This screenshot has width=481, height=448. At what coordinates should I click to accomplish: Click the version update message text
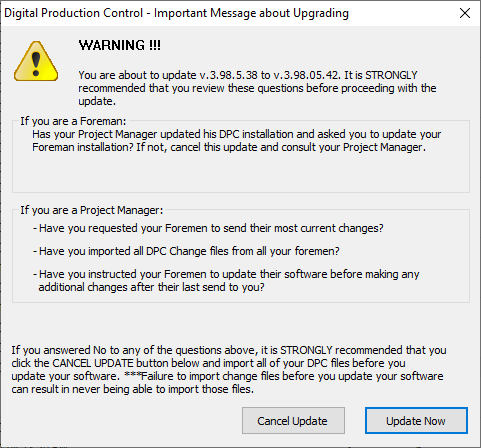[257, 88]
